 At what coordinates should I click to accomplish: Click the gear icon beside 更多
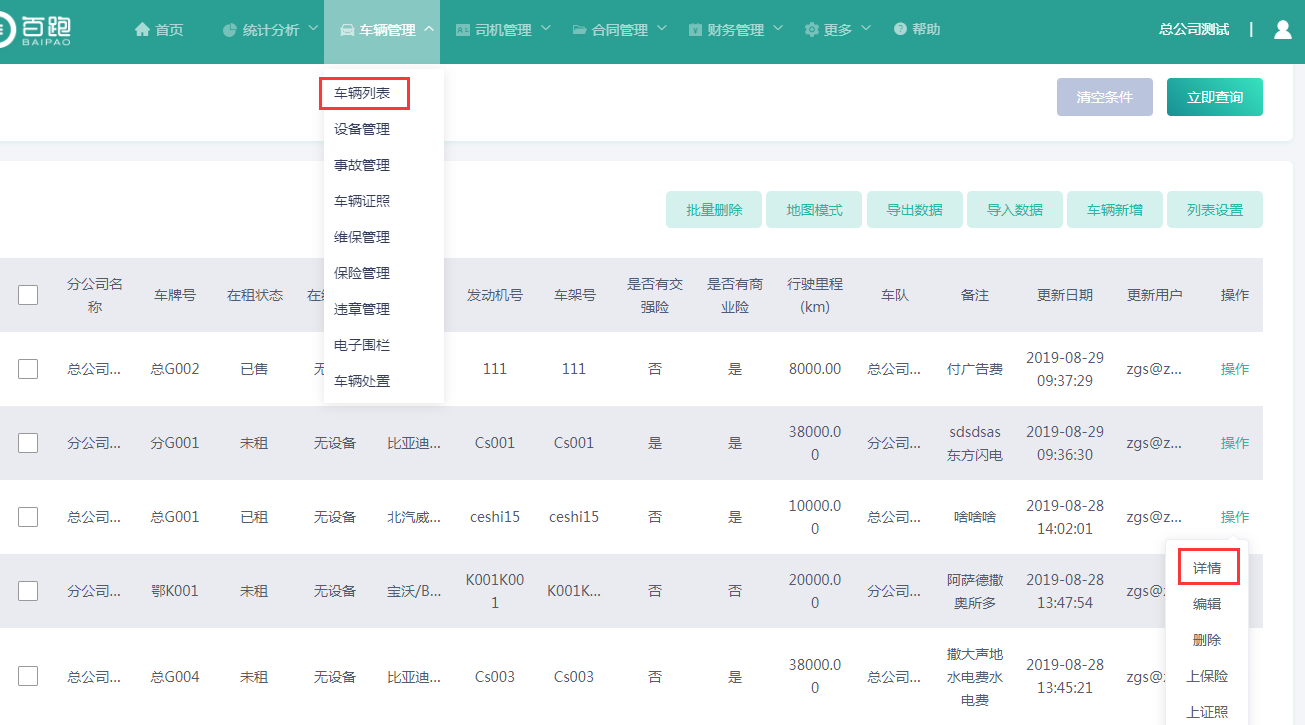click(x=811, y=30)
